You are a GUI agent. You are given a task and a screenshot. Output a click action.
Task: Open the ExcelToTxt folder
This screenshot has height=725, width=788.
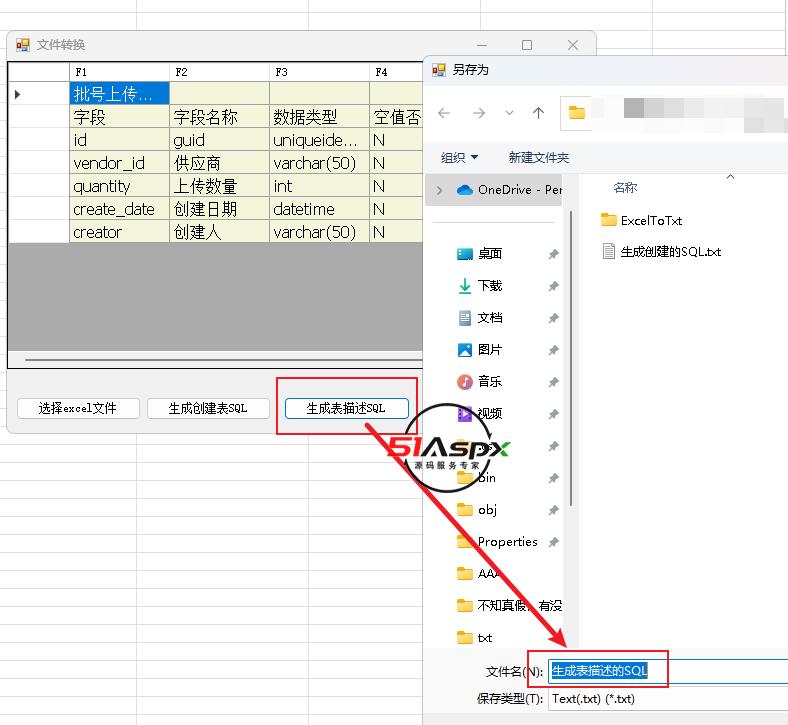point(650,220)
